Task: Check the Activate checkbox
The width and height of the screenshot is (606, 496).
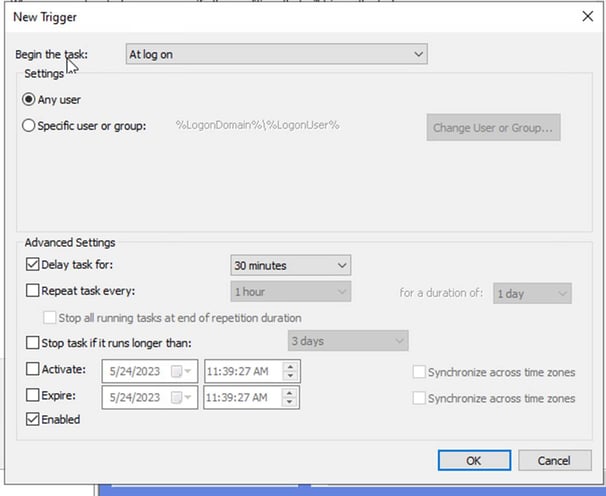Action: 32,369
